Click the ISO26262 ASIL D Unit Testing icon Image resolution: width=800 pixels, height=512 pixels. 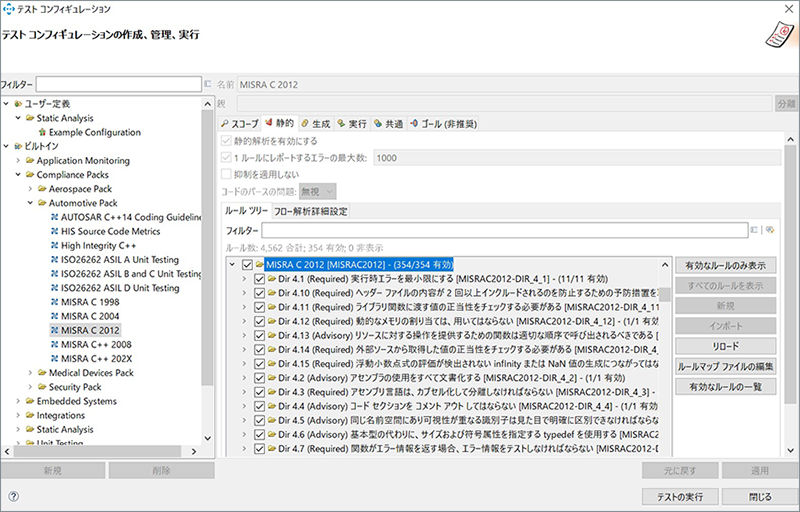click(x=55, y=288)
